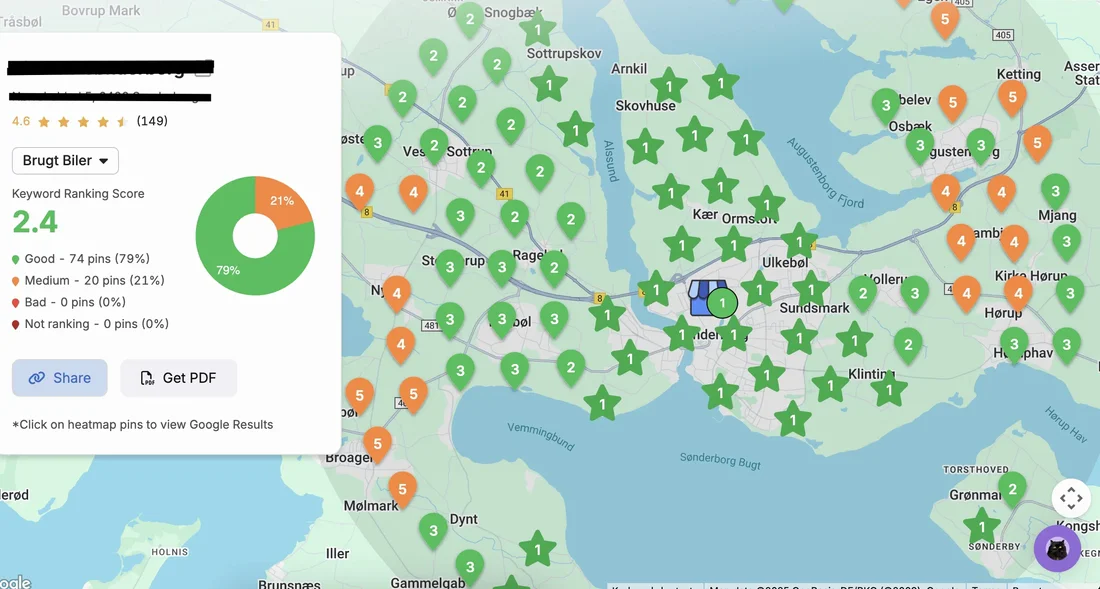Click the star pin over Ormstoft label
1100x589 pixels.
(x=766, y=205)
